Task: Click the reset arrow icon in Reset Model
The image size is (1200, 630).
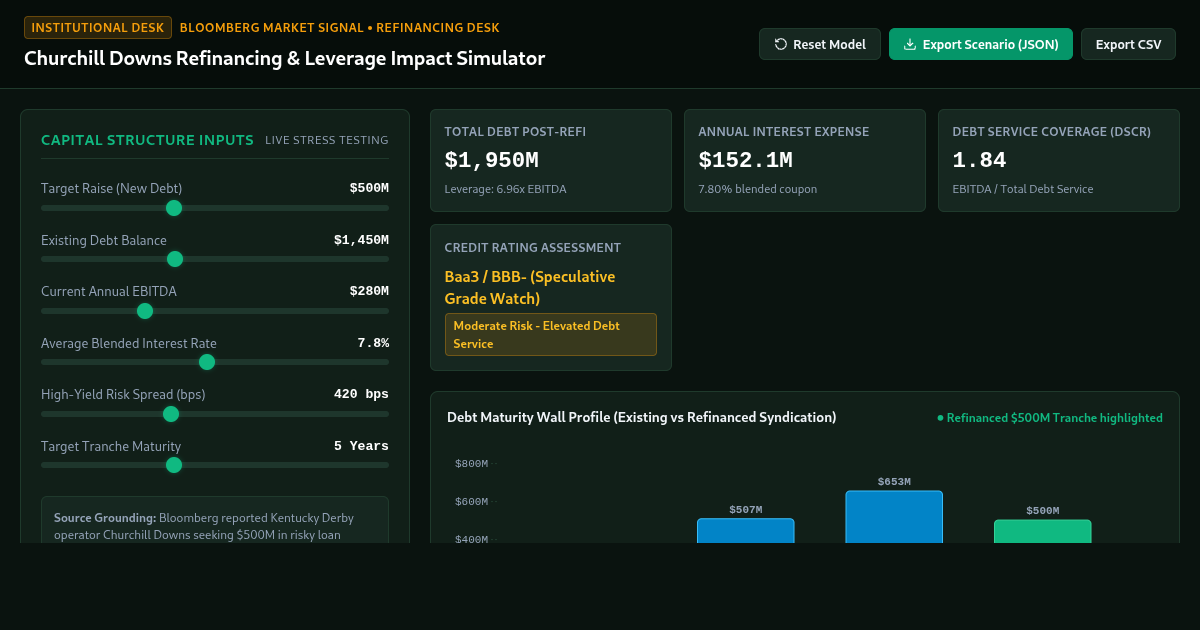Action: (x=781, y=44)
